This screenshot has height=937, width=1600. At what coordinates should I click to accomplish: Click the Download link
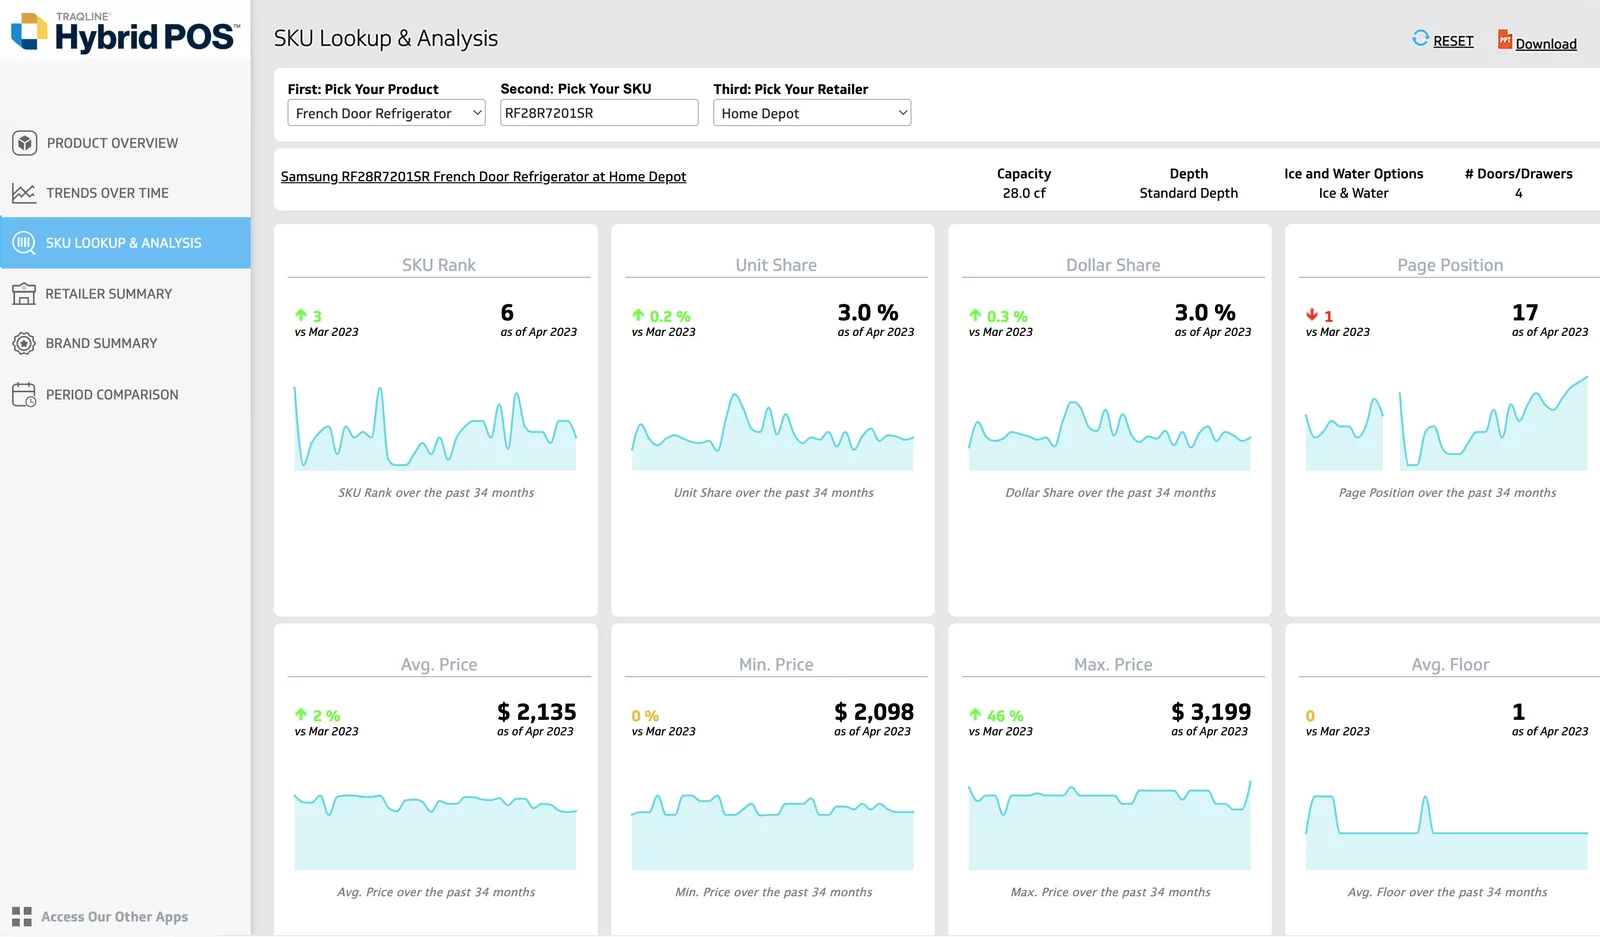(1546, 44)
